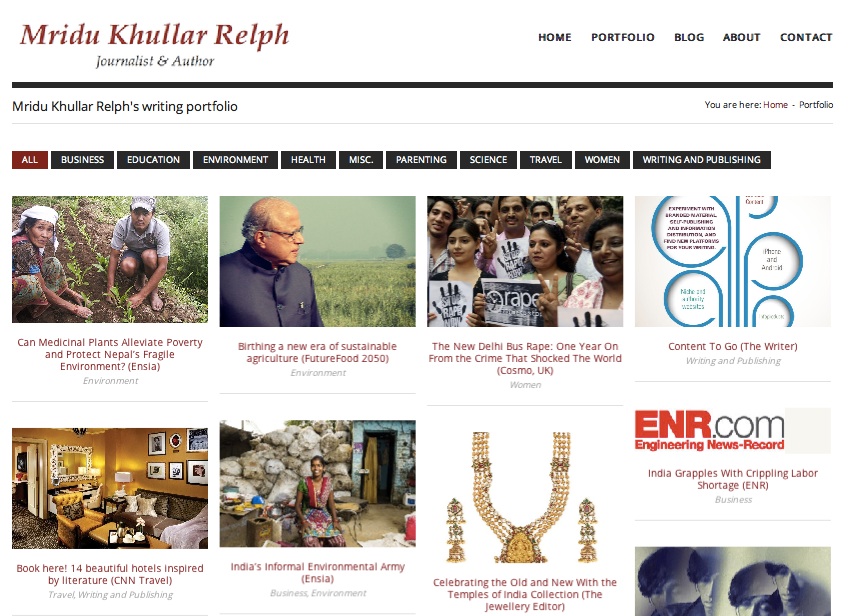Image resolution: width=848 pixels, height=616 pixels.
Task: View the New Delhi protest photo
Action: pos(525,261)
